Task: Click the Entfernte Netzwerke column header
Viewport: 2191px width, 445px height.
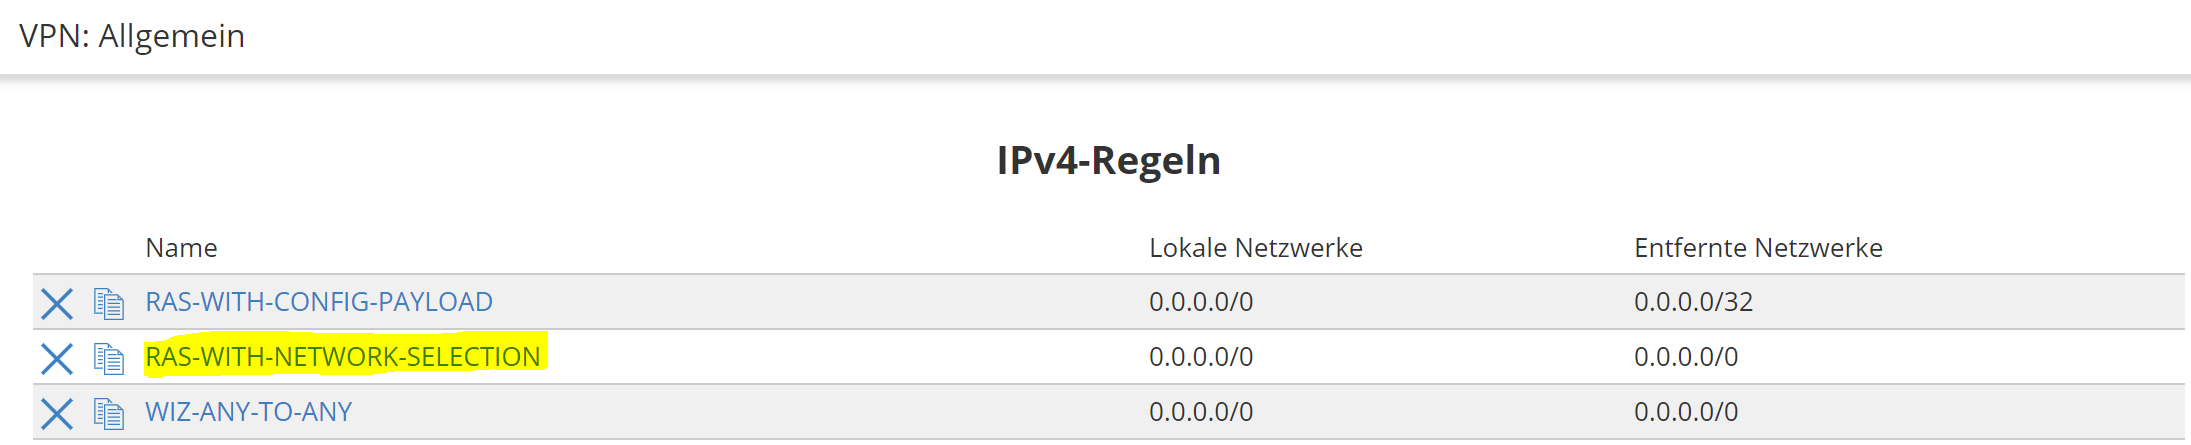Action: 1758,248
